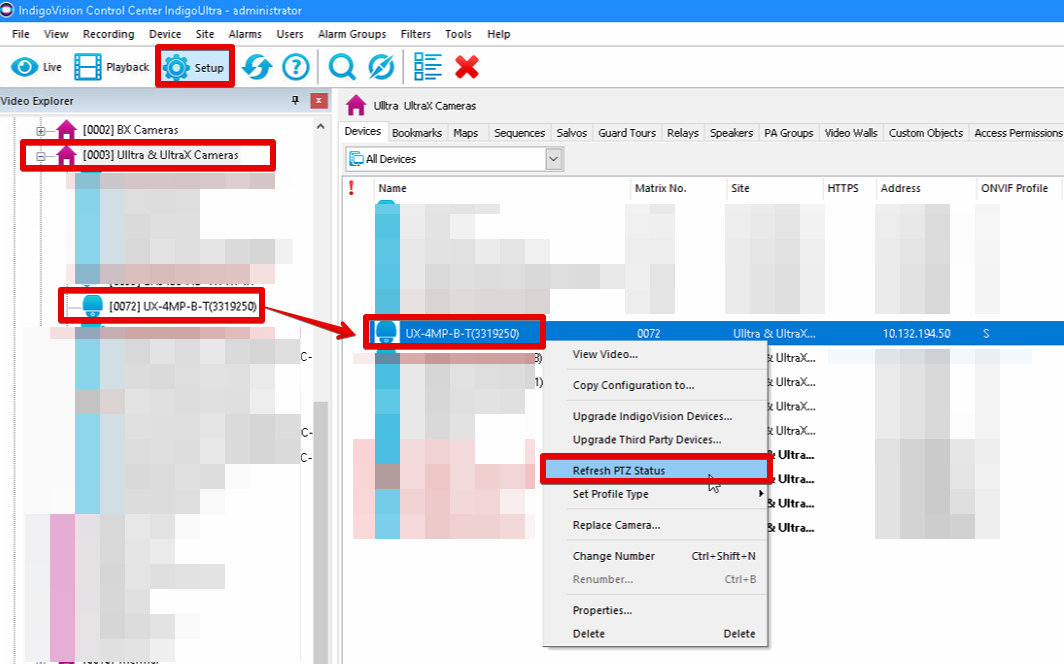1064x664 pixels.
Task: Switch to the Maps tab
Action: (x=466, y=133)
